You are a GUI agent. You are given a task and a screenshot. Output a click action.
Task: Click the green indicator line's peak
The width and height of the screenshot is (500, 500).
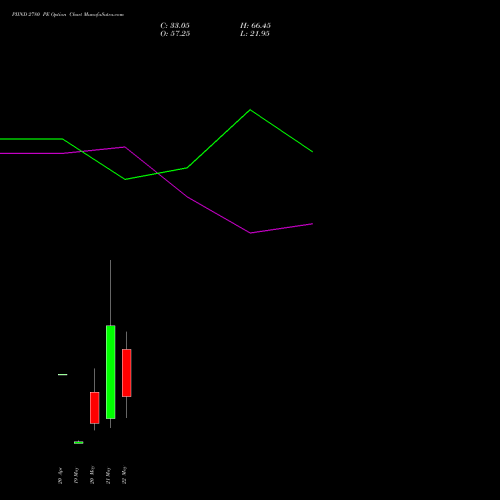click(250, 110)
